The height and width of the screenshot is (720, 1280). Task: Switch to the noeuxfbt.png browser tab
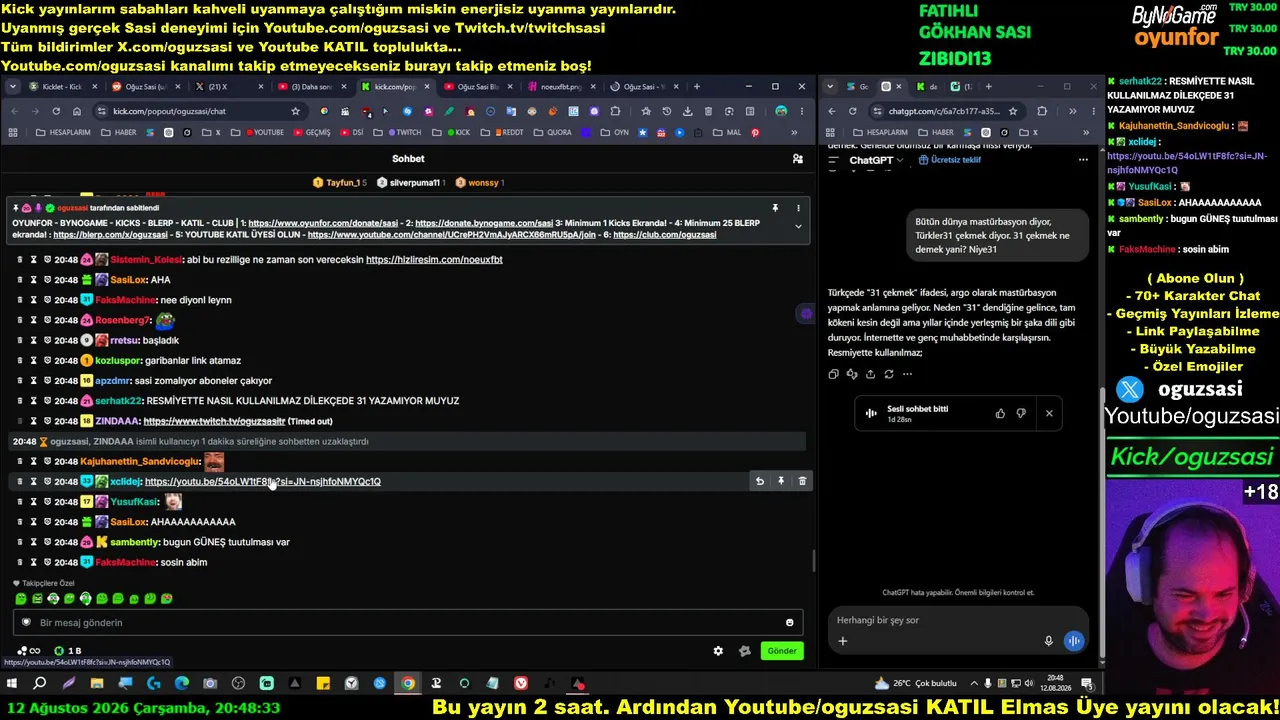560,87
